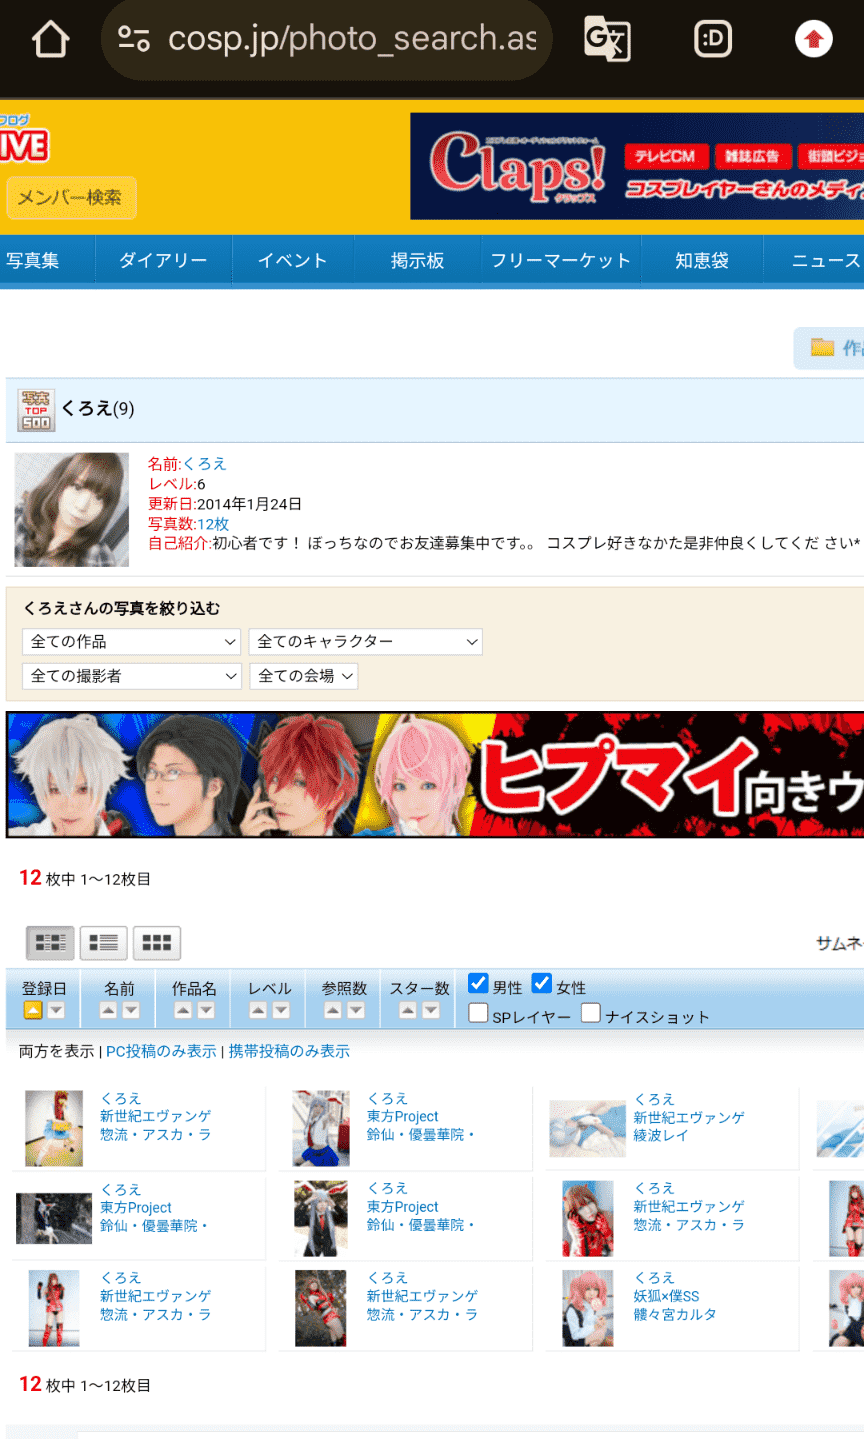The width and height of the screenshot is (864, 1439).
Task: Open the 掲示板 menu item
Action: 417,261
